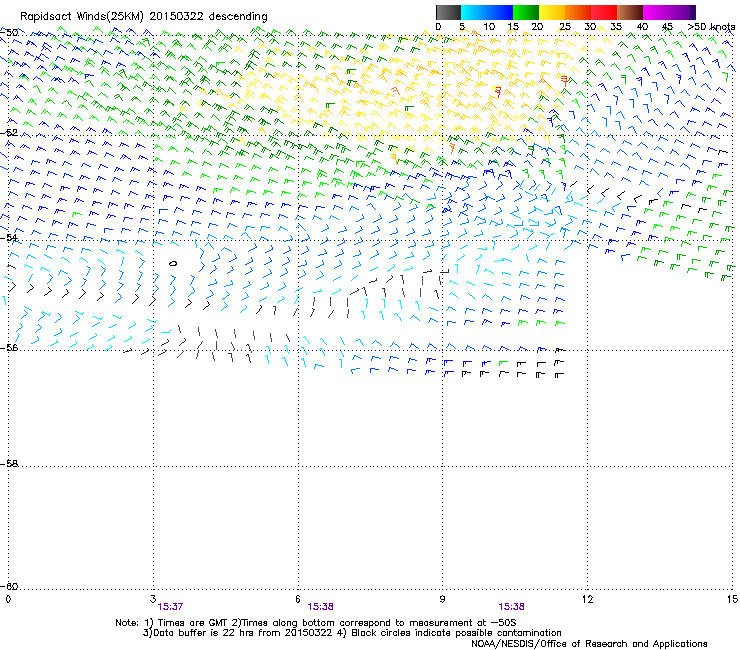Click the latitude label '-56'
This screenshot has width=740, height=650.
click(9, 347)
